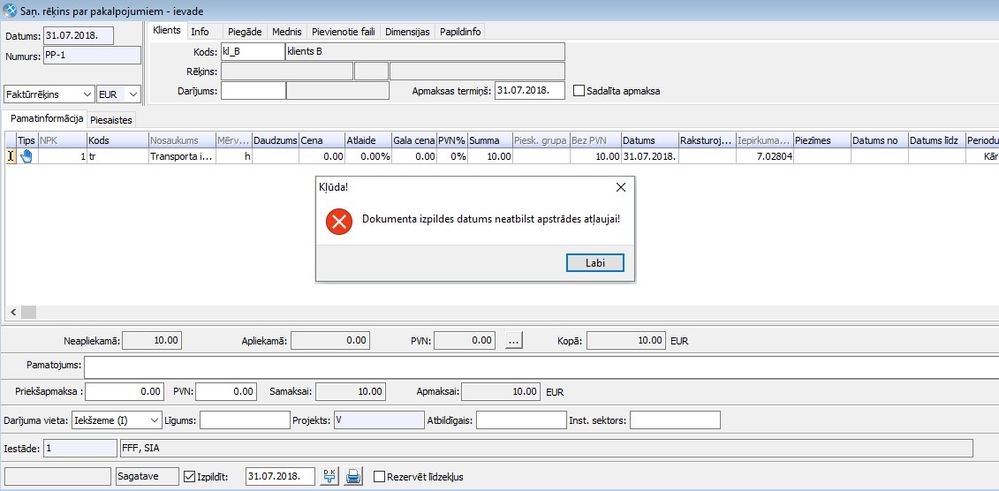Click the Atlaide column header
This screenshot has height=491, width=999.
click(368, 140)
